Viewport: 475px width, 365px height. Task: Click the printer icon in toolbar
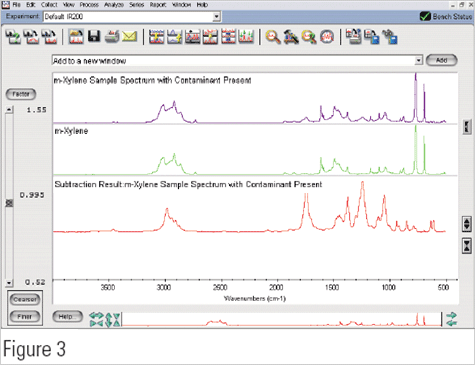click(112, 36)
